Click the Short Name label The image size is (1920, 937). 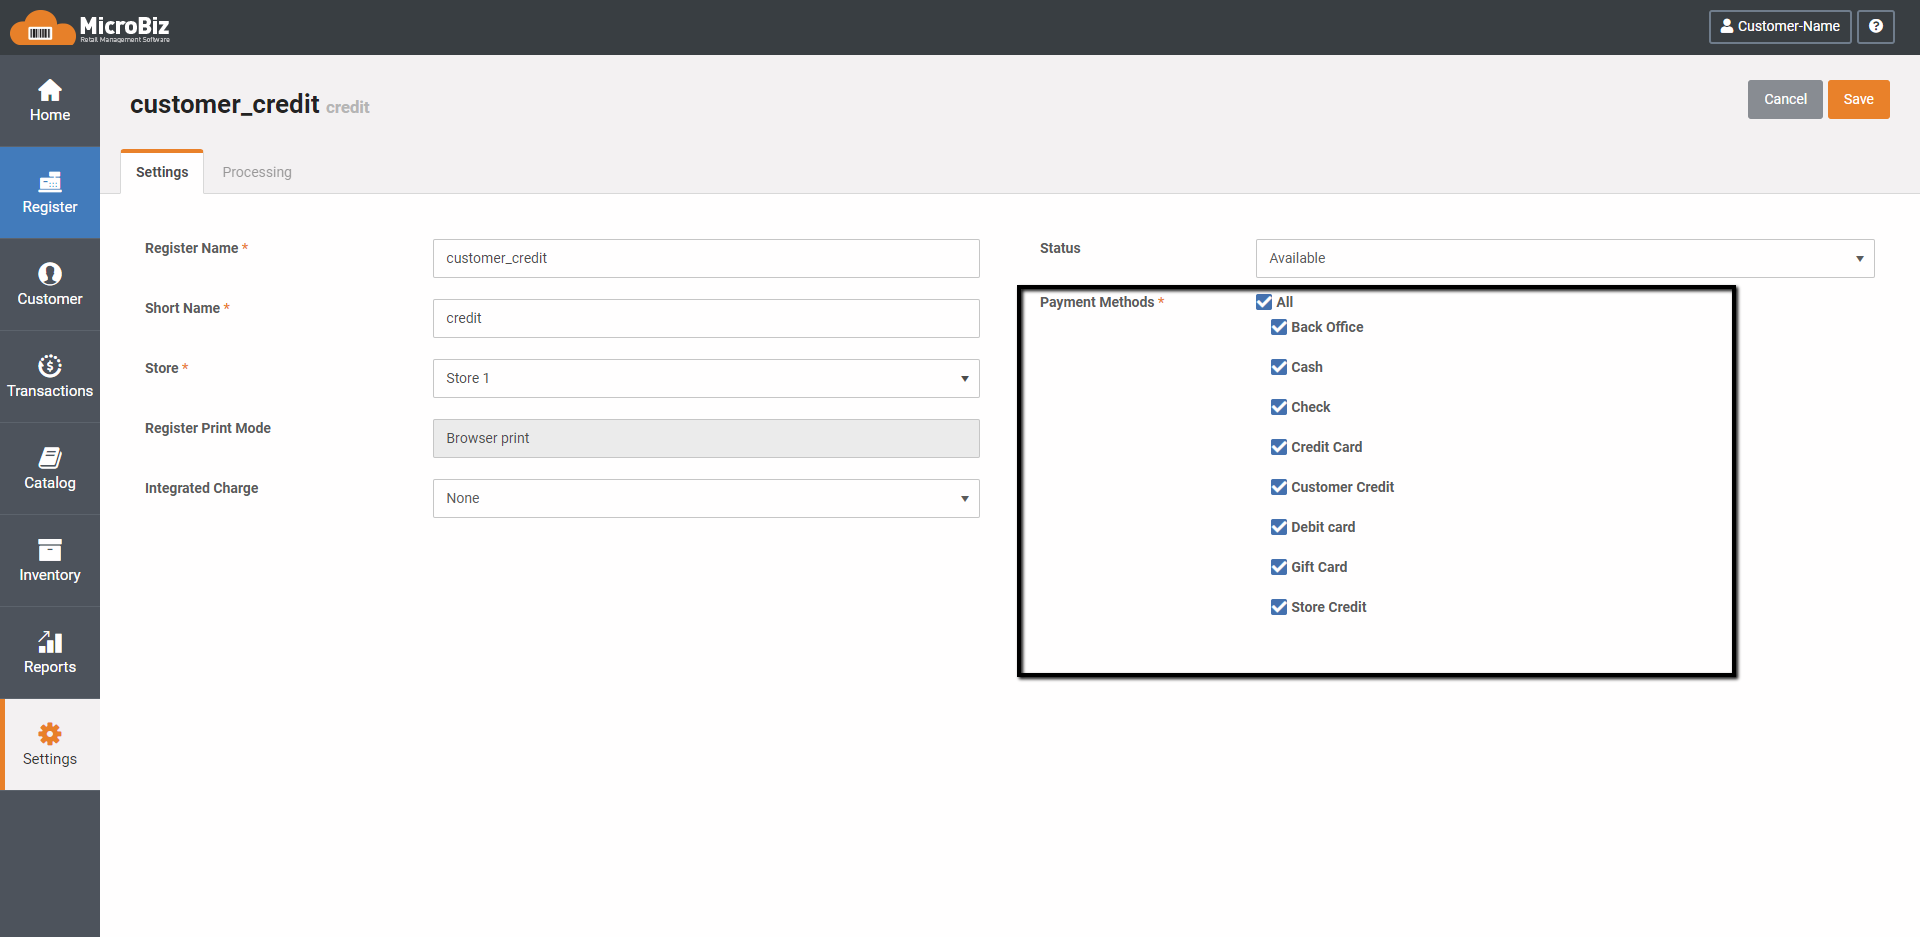[x=182, y=308]
